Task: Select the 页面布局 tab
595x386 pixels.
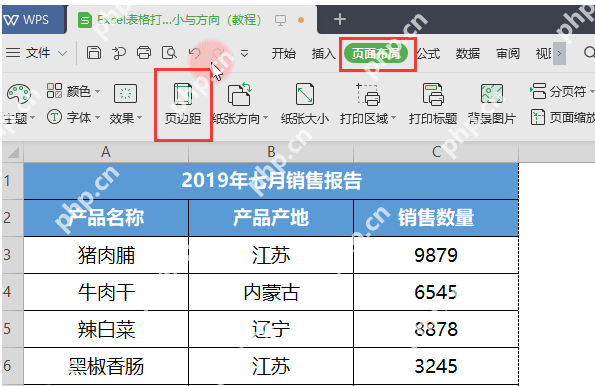Action: pyautogui.click(x=376, y=54)
